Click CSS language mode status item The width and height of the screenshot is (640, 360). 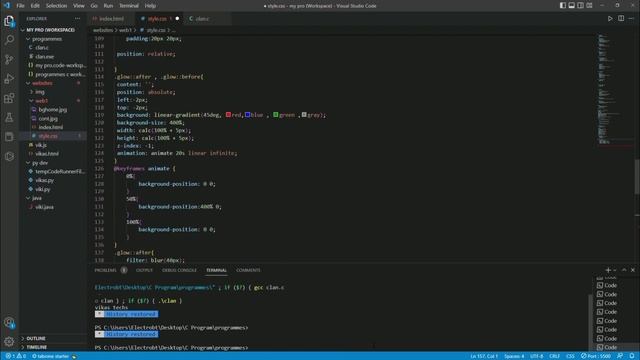click(570, 356)
